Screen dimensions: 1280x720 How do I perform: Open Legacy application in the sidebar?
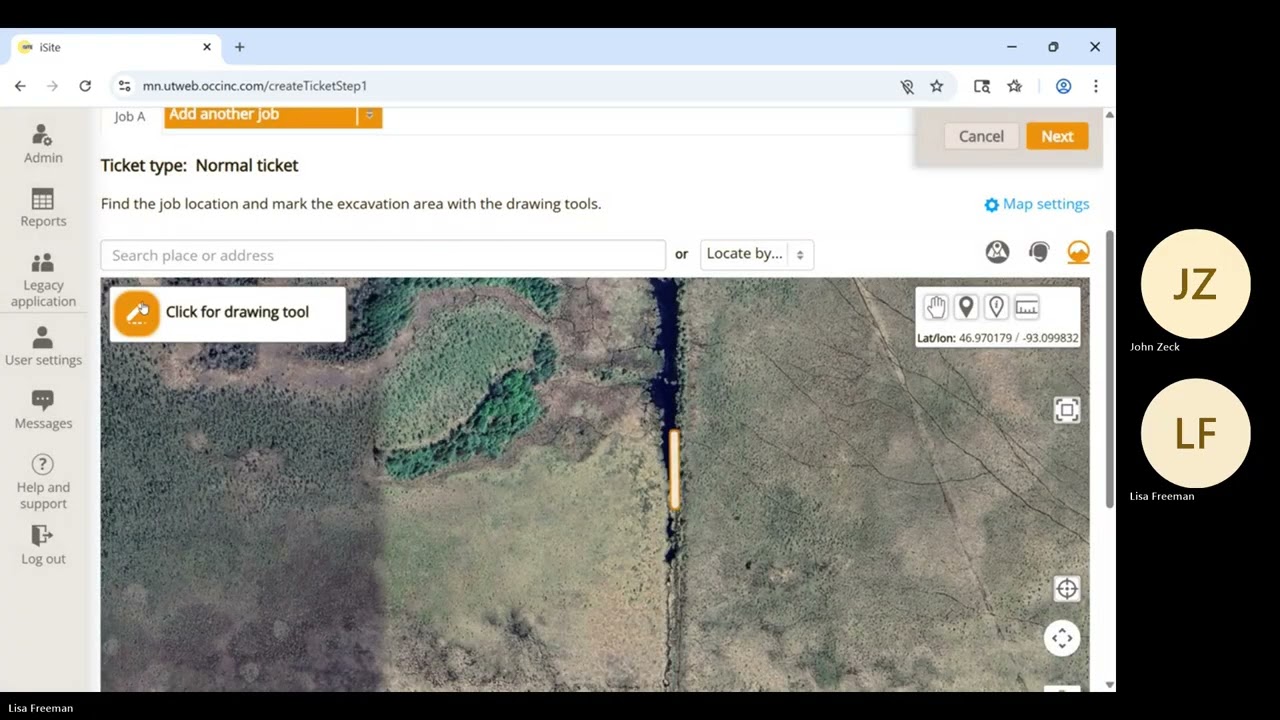click(43, 280)
